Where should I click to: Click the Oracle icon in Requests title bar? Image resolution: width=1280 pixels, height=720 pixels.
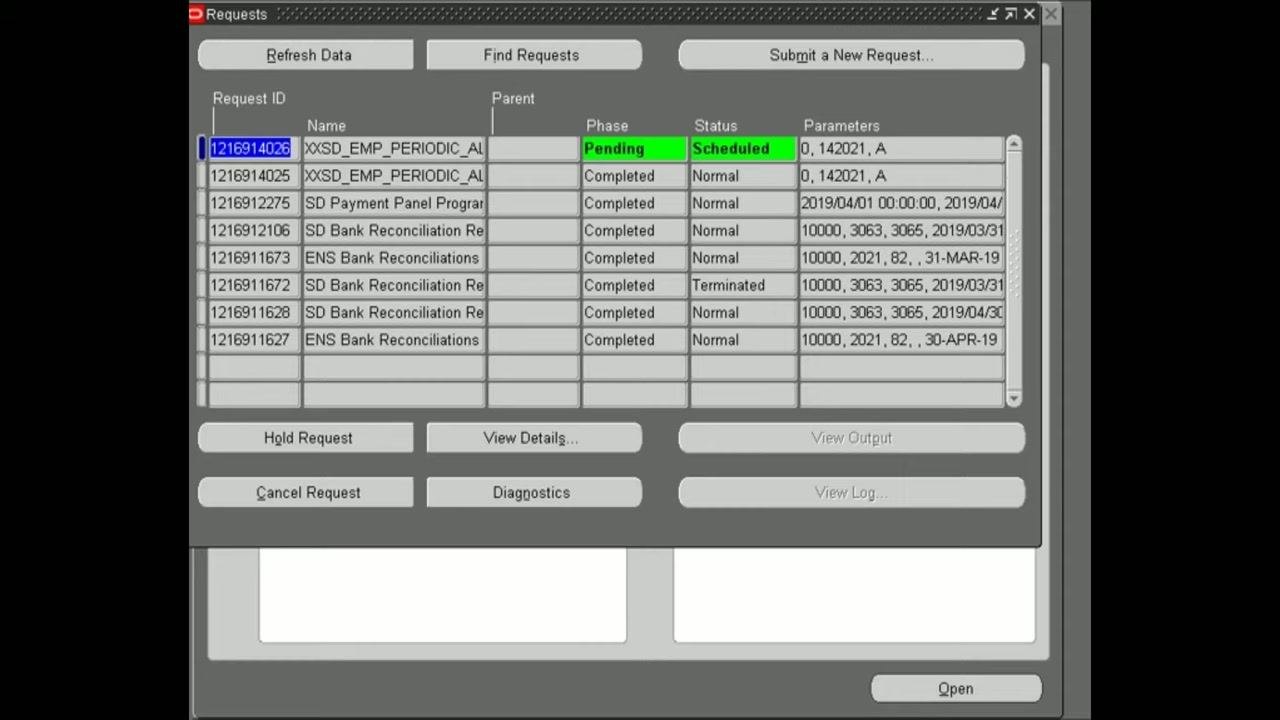196,14
